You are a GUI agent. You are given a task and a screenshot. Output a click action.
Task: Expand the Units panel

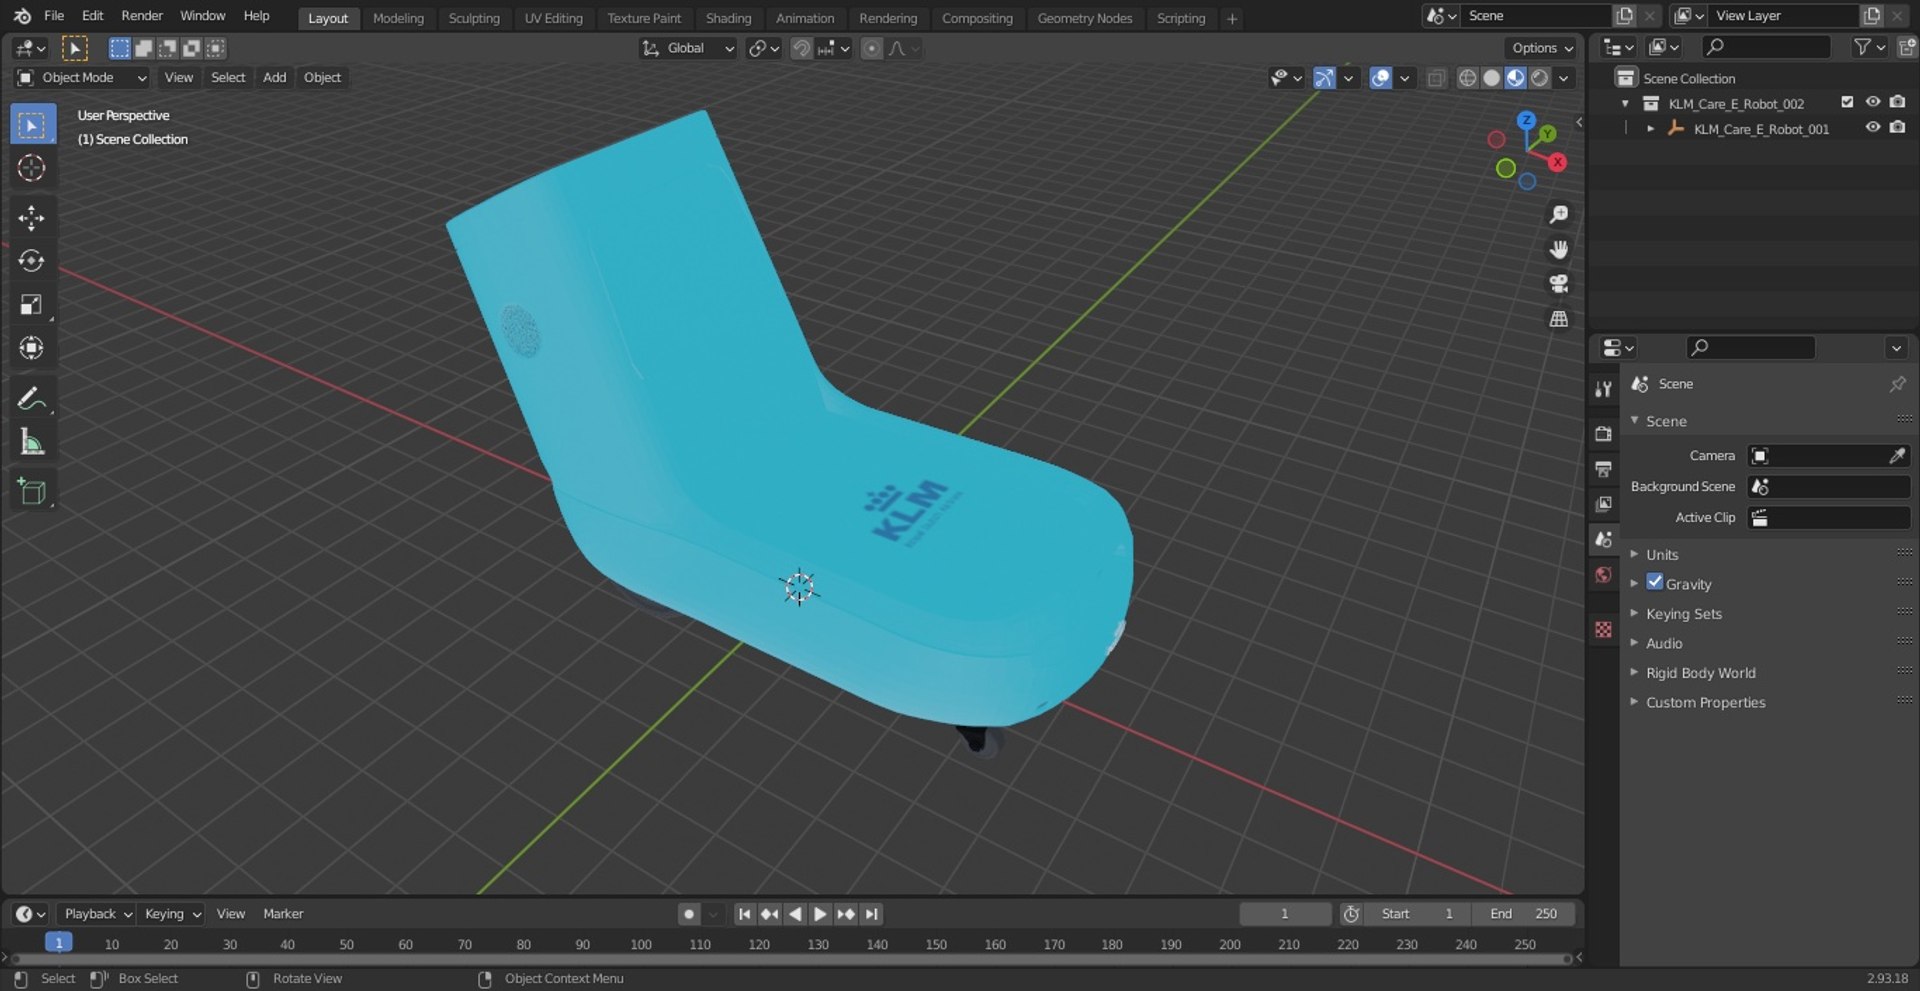[x=1662, y=555]
